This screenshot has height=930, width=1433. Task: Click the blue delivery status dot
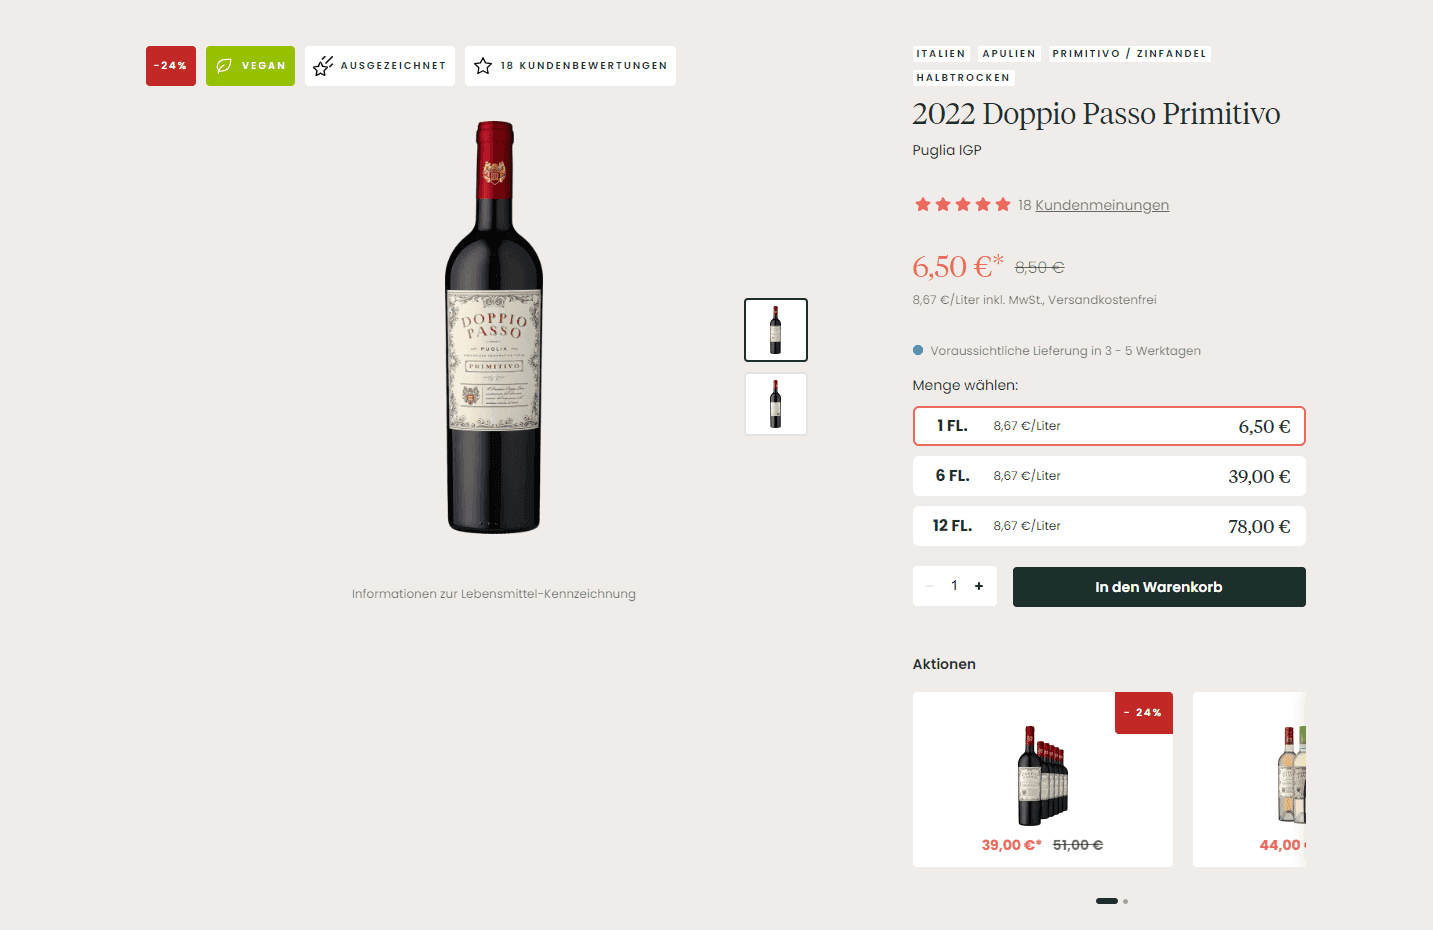tap(918, 351)
